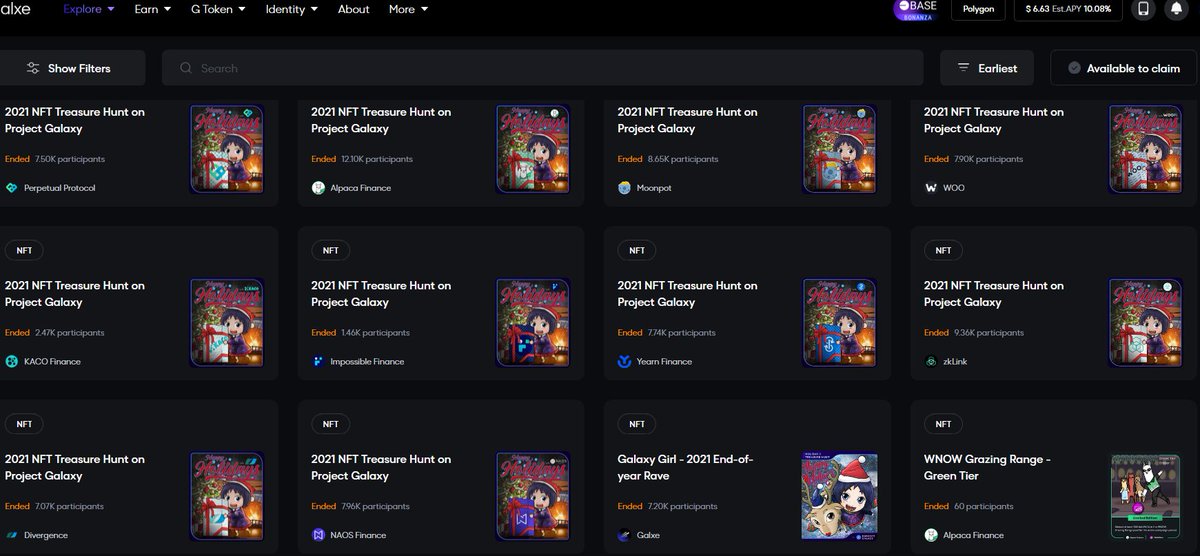Open WNOW Grazing Range - Green Tier title

[x=987, y=467]
